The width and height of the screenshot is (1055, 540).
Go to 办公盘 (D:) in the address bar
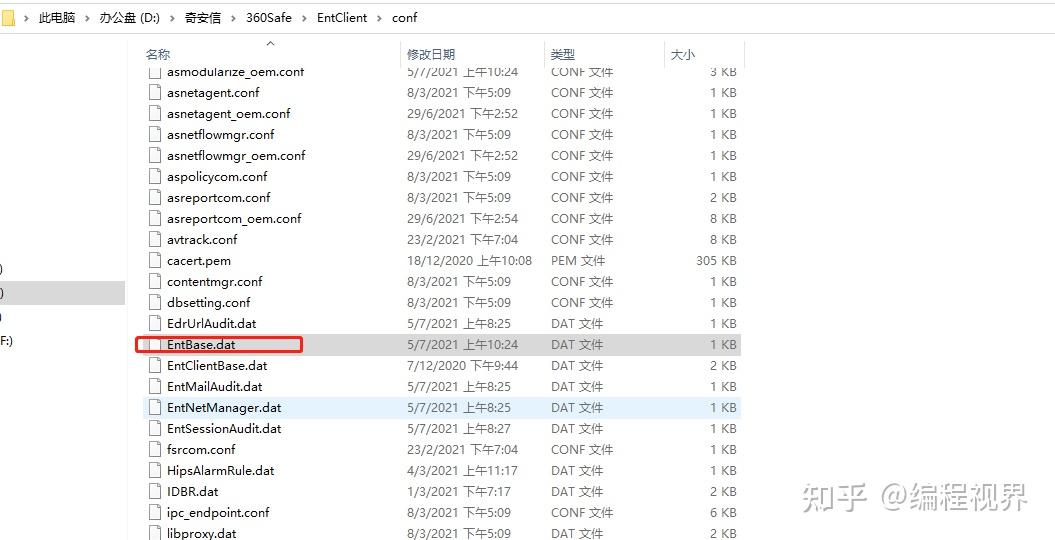click(x=129, y=18)
